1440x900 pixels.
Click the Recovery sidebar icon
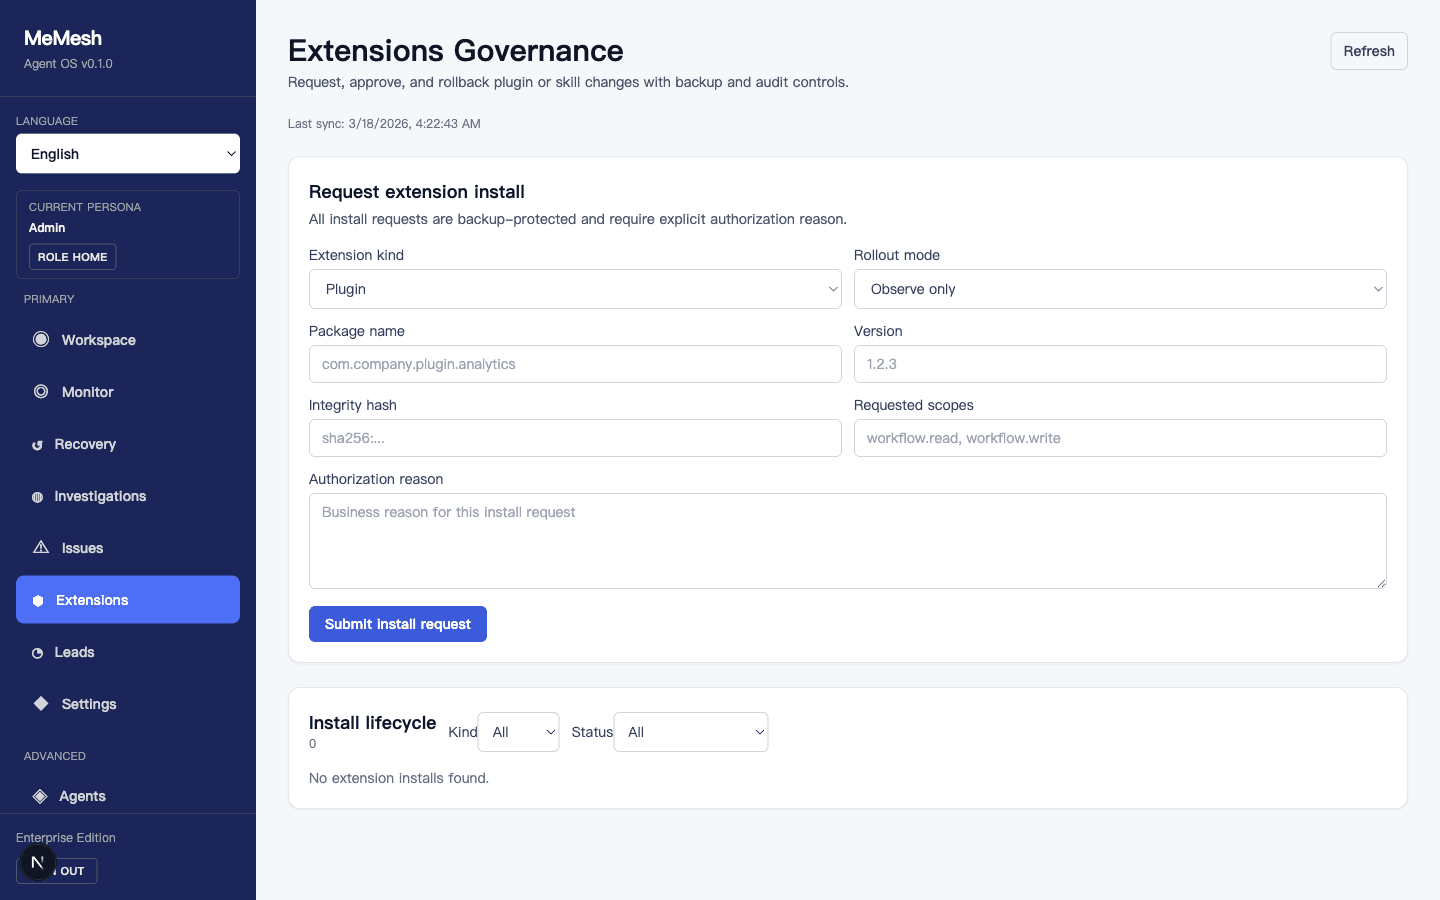[x=41, y=443]
